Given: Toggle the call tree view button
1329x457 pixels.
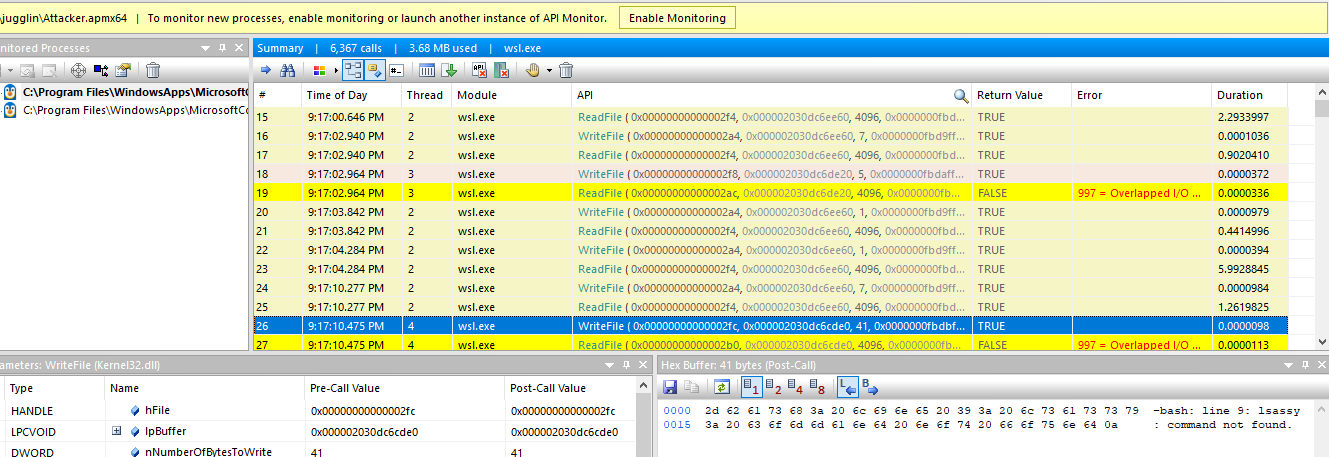Looking at the screenshot, I should coord(353,70).
